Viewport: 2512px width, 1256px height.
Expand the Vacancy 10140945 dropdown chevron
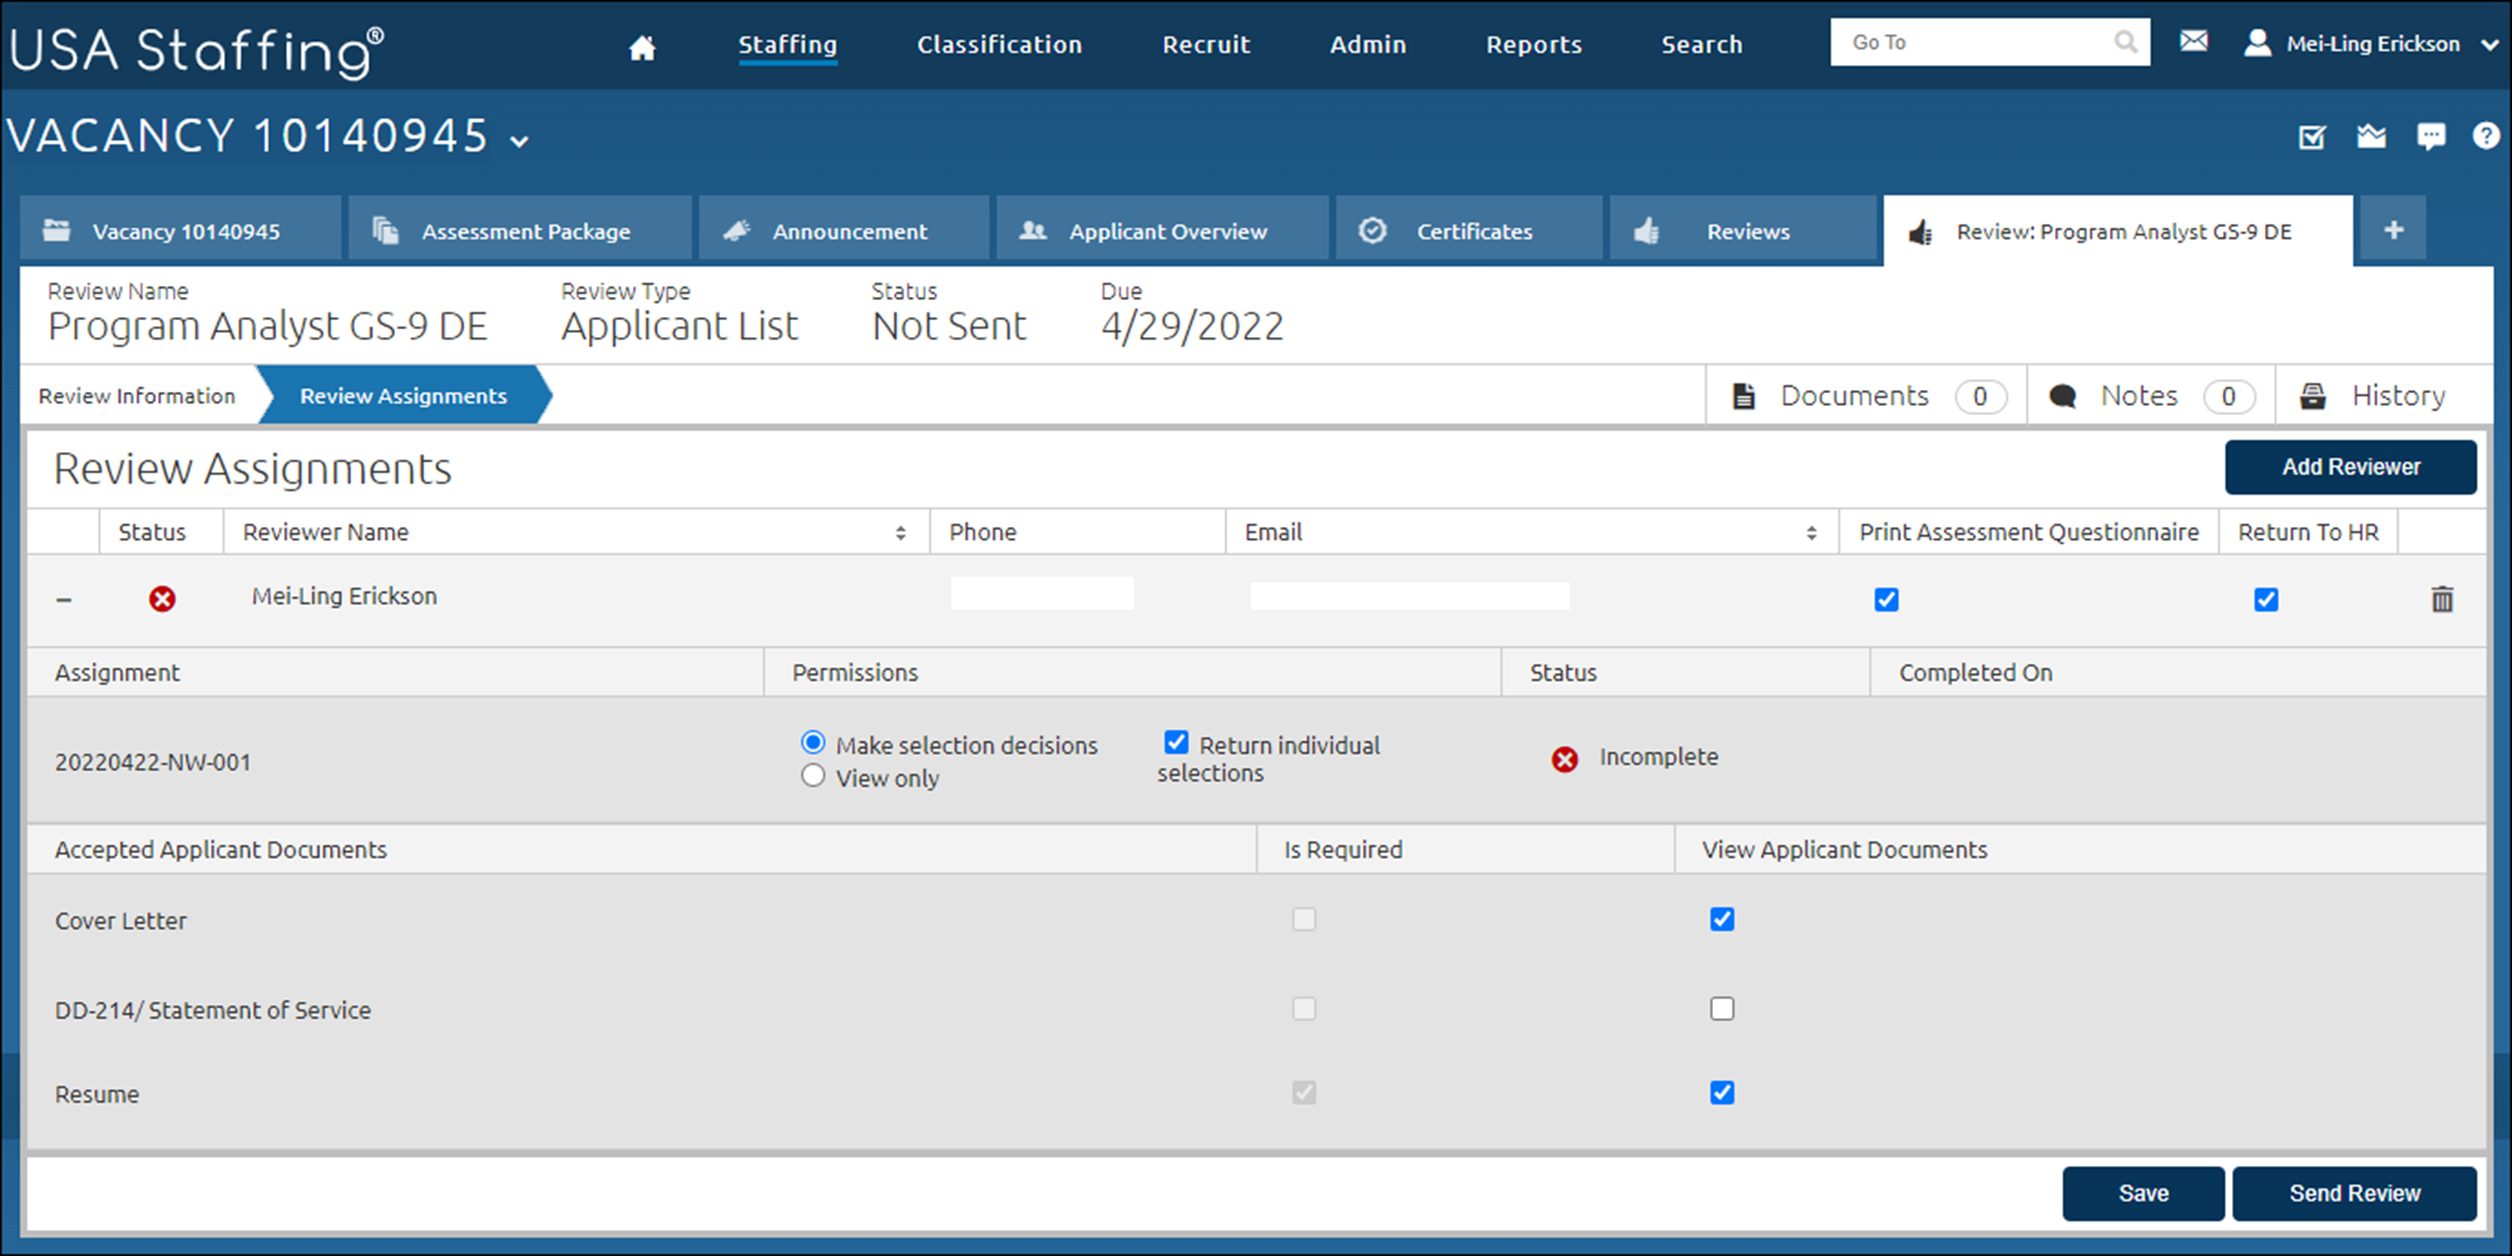click(x=519, y=141)
